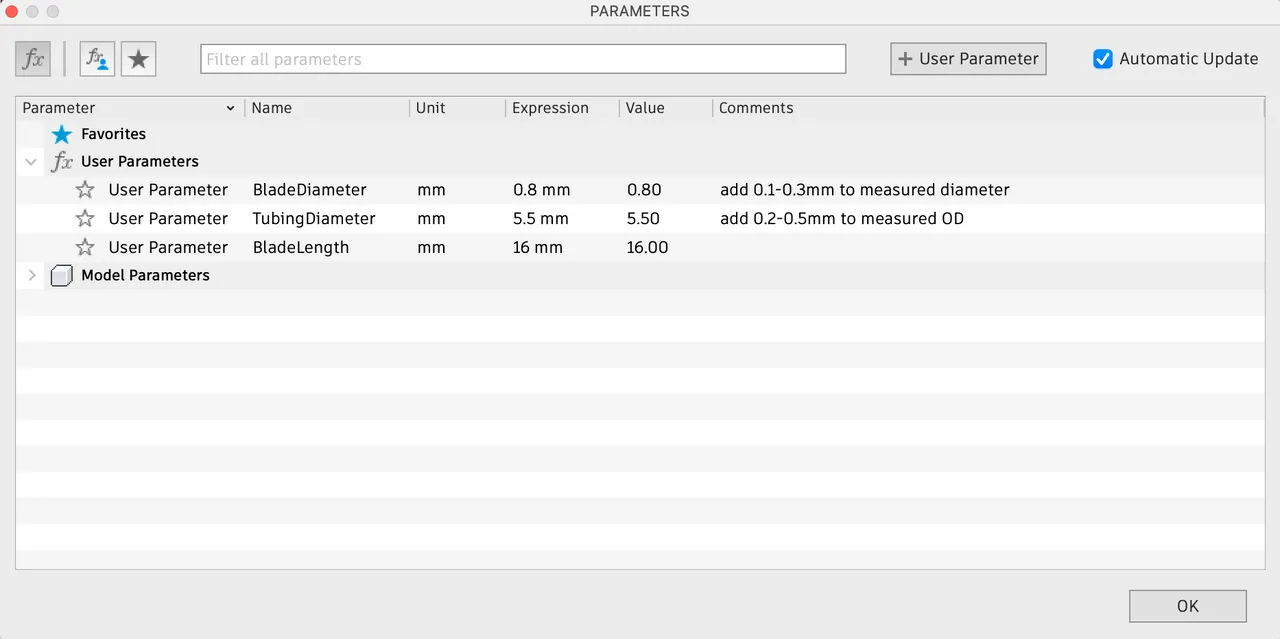The image size is (1280, 639).
Task: Edit the BladeDiameter expression 0.8 mm
Action: click(541, 190)
